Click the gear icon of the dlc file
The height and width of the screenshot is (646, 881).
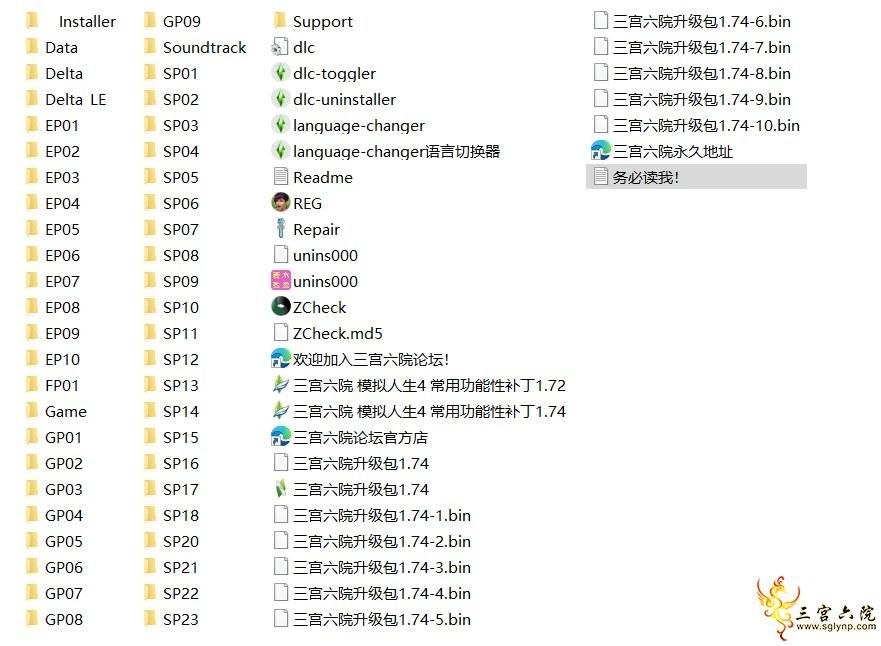tap(280, 48)
